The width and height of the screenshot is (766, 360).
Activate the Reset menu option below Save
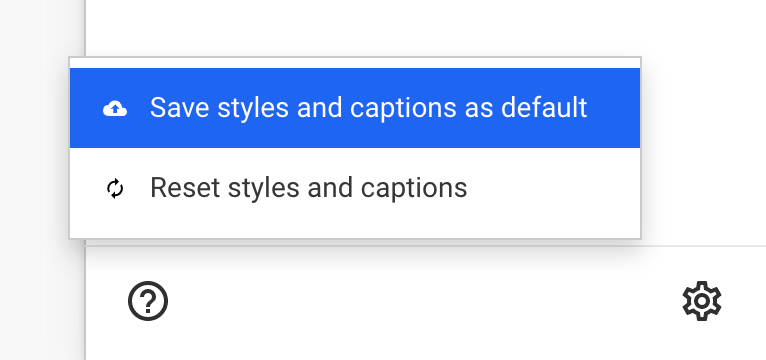click(x=355, y=188)
